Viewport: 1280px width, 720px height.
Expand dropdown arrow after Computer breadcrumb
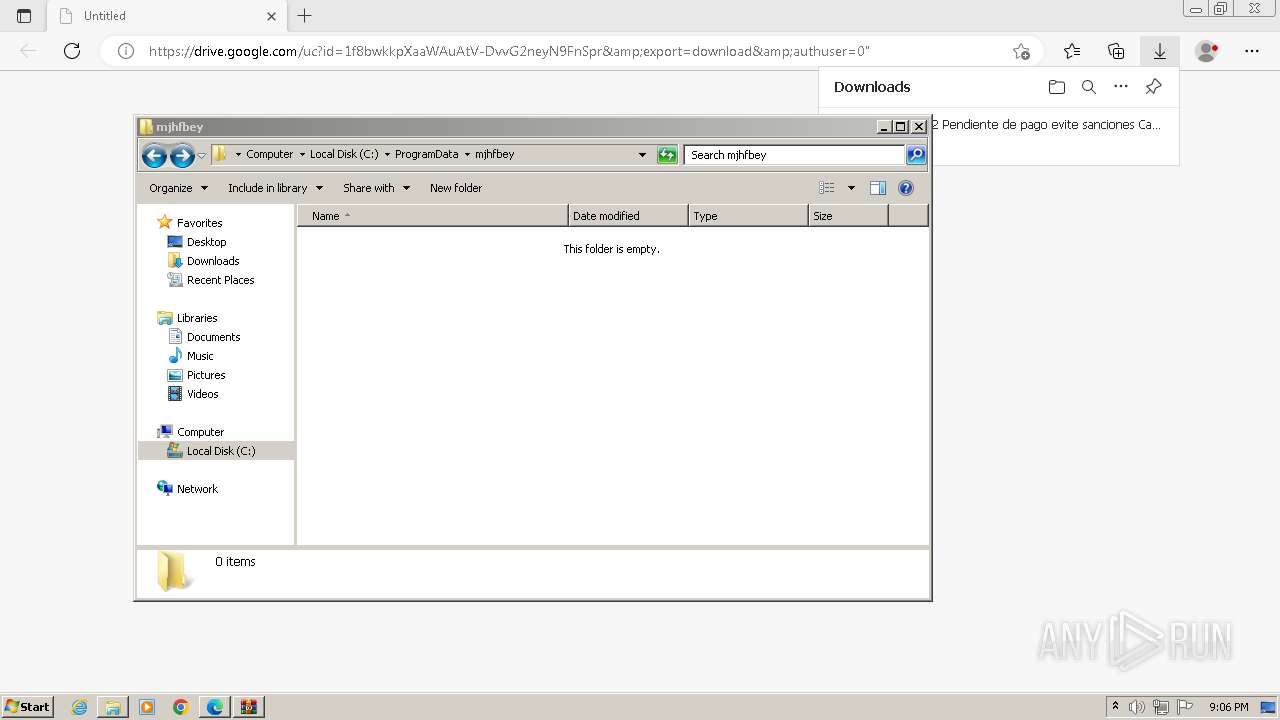[x=302, y=155]
